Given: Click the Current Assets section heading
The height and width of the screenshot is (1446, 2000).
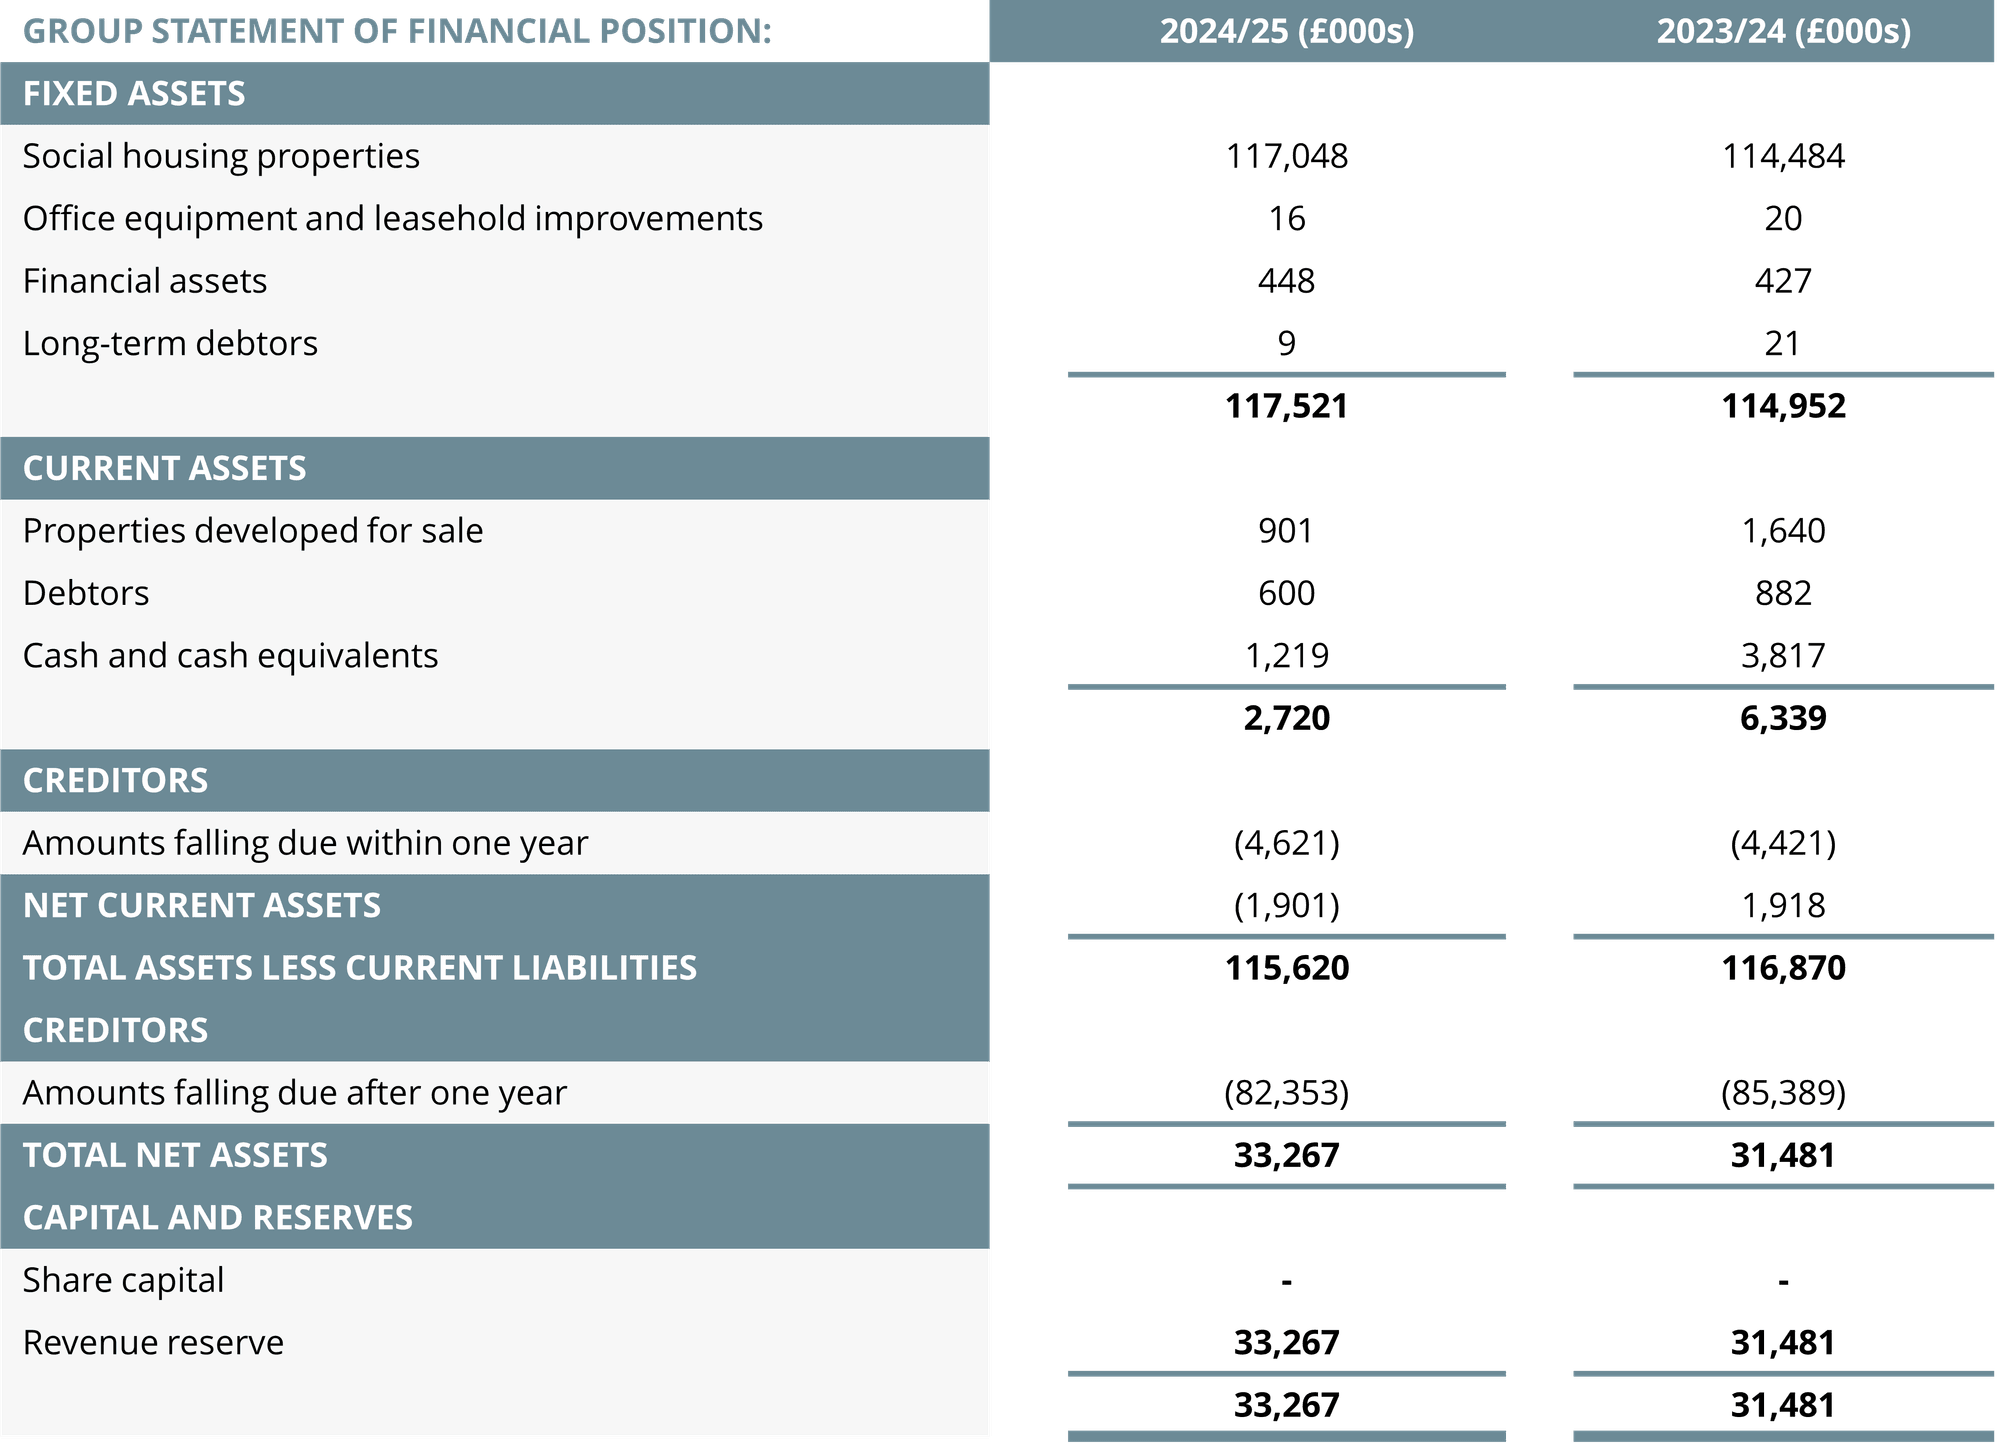Looking at the screenshot, I should pos(165,468).
